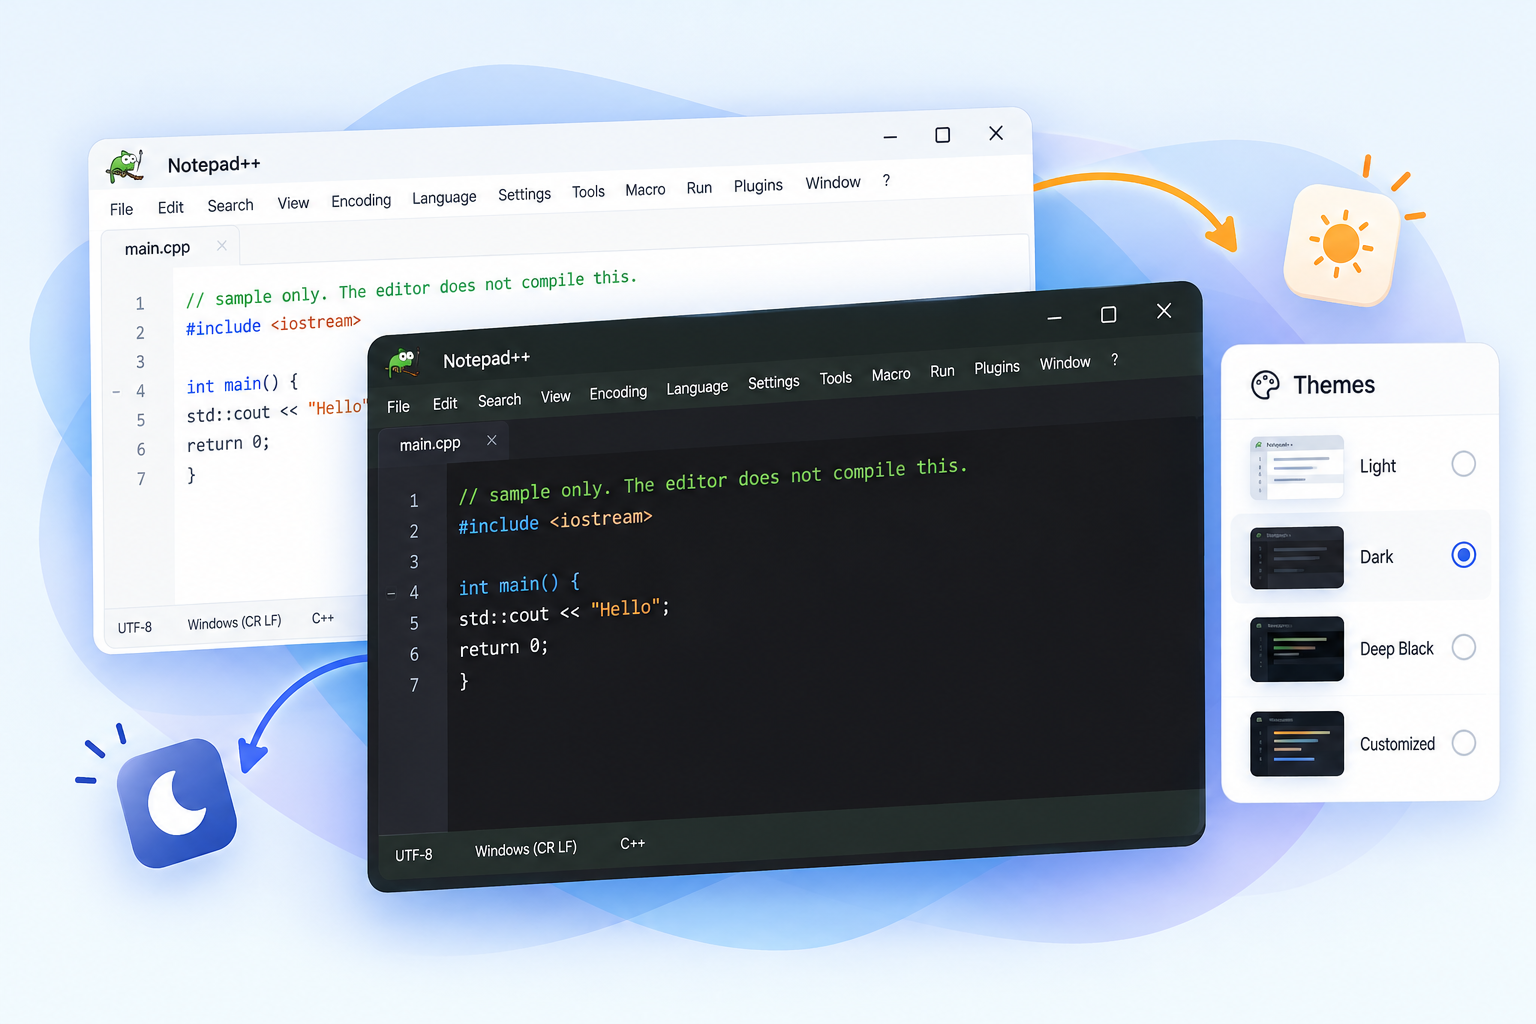1536x1024 pixels.
Task: Close the light Notepad++ window
Action: point(996,133)
